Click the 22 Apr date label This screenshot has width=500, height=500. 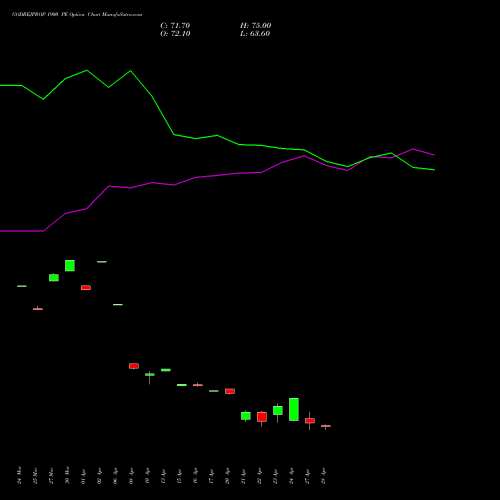click(x=259, y=476)
